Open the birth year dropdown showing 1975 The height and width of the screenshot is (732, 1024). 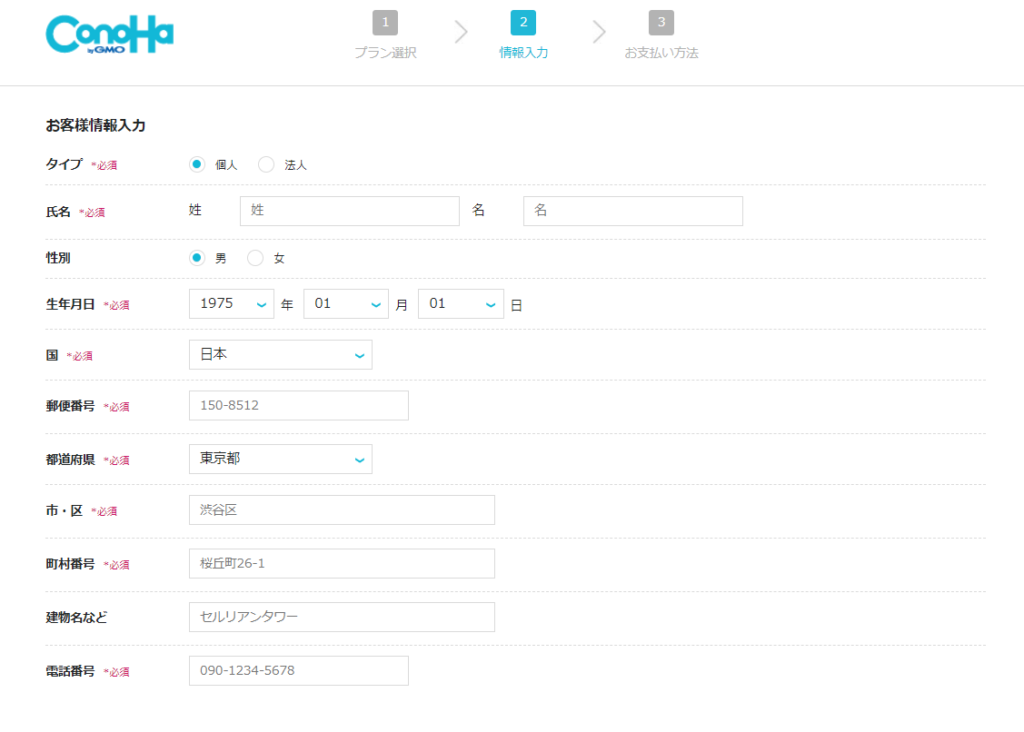(231, 304)
